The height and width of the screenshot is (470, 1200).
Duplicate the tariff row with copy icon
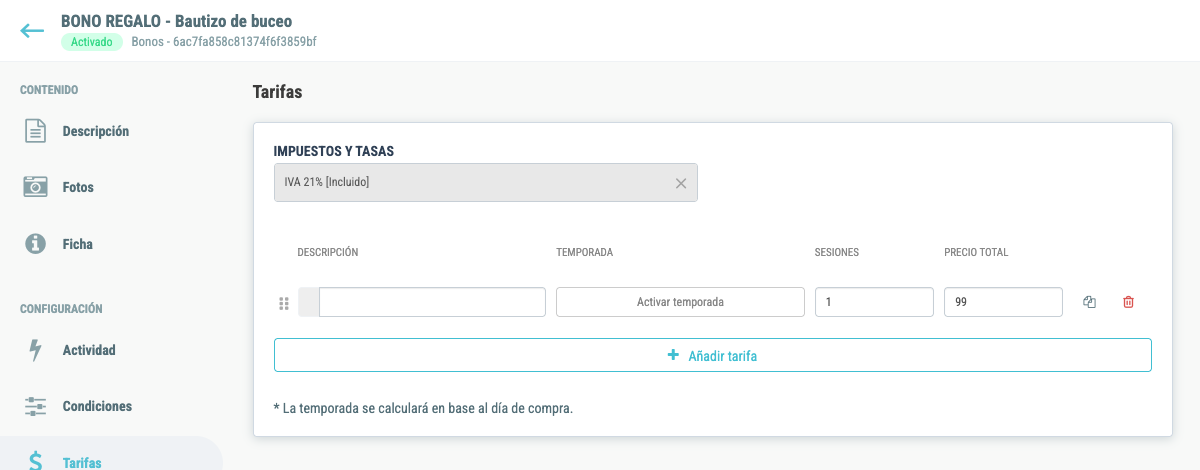coord(1090,302)
